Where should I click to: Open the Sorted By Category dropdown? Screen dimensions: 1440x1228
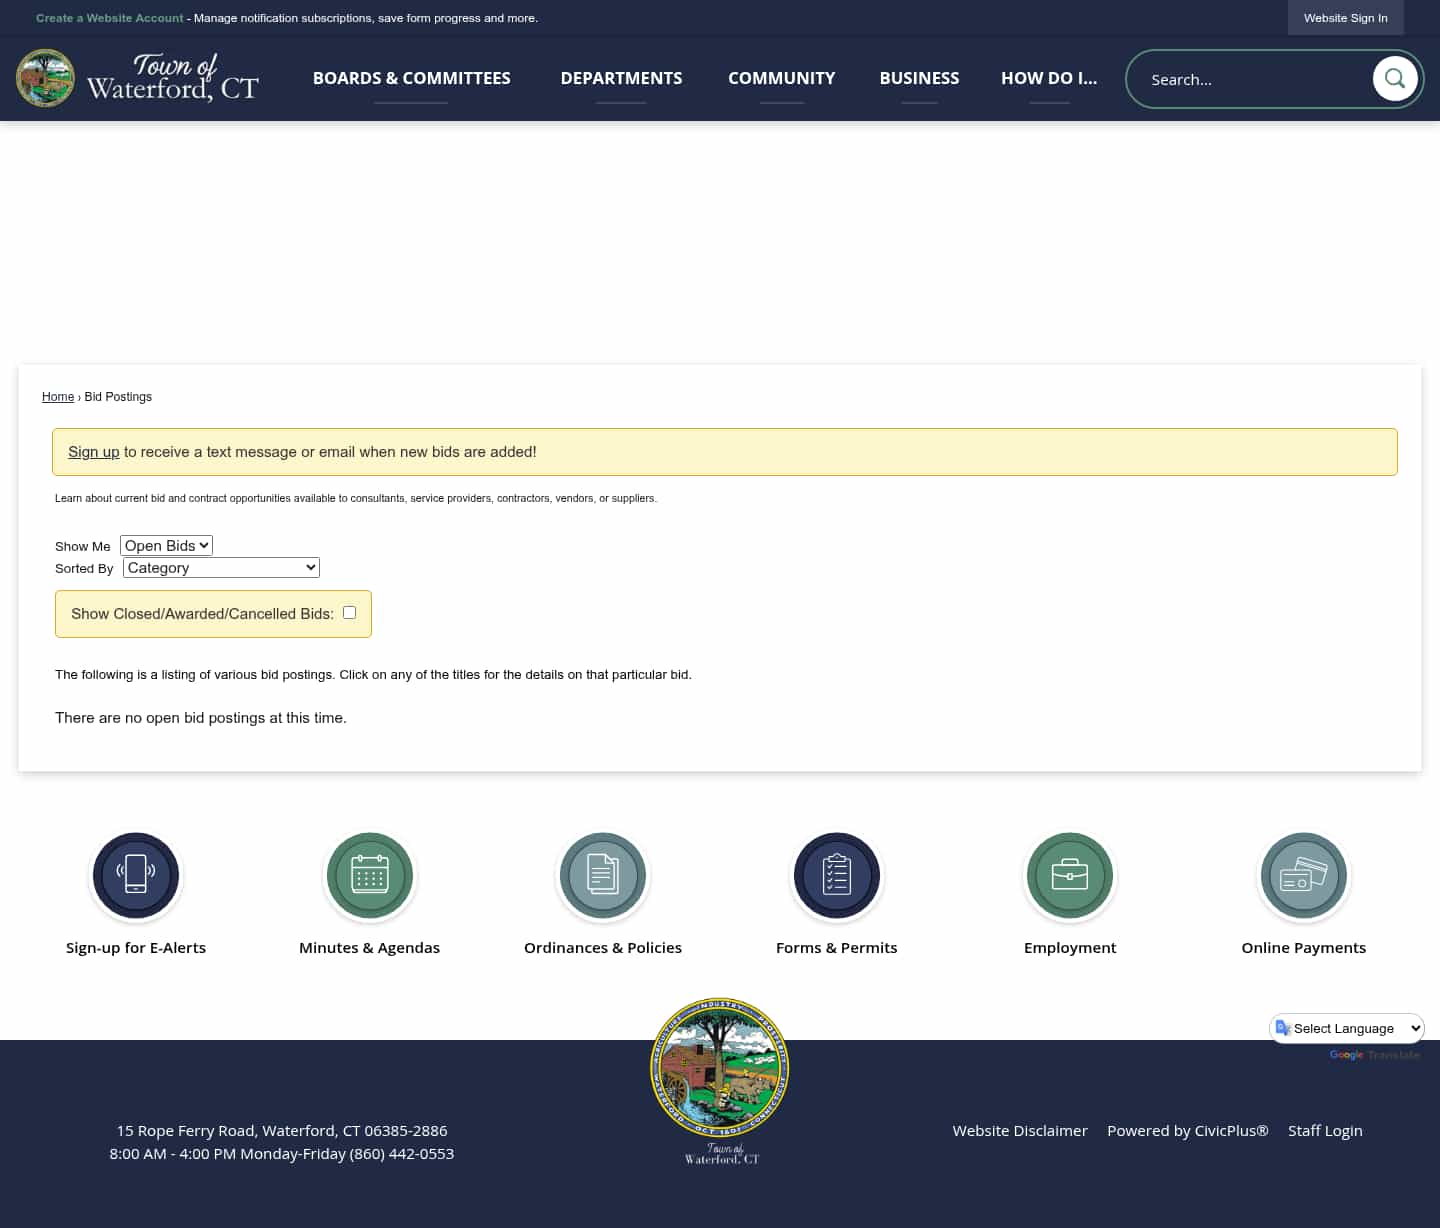(220, 567)
